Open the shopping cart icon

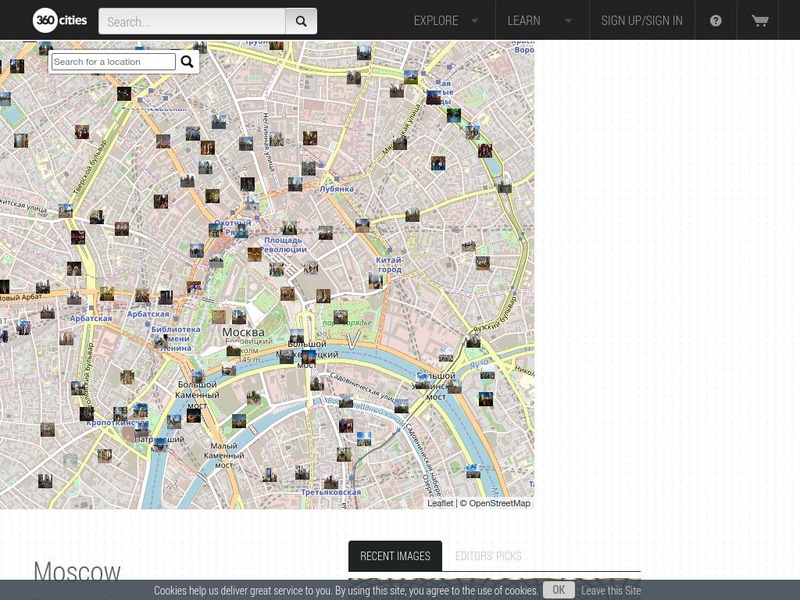pyautogui.click(x=762, y=19)
